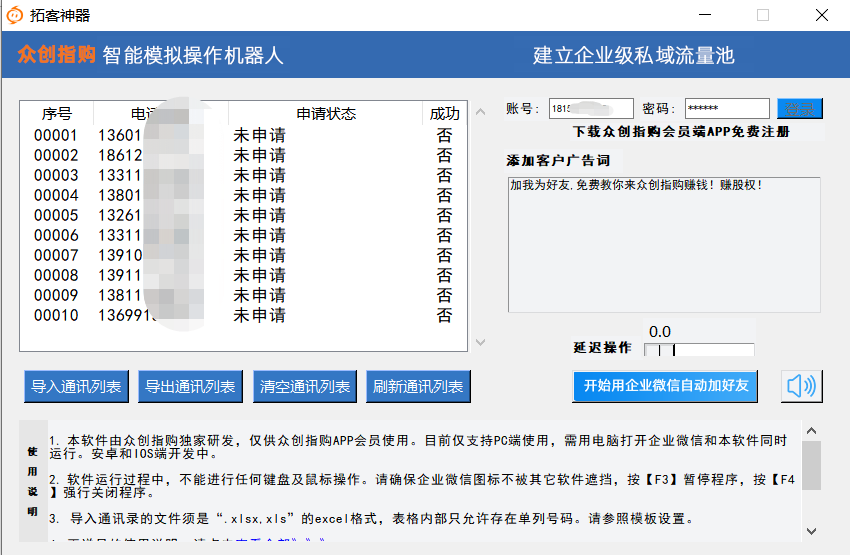This screenshot has width=850, height=555.
Task: Select row 00001 in the list
Action: coord(243,135)
